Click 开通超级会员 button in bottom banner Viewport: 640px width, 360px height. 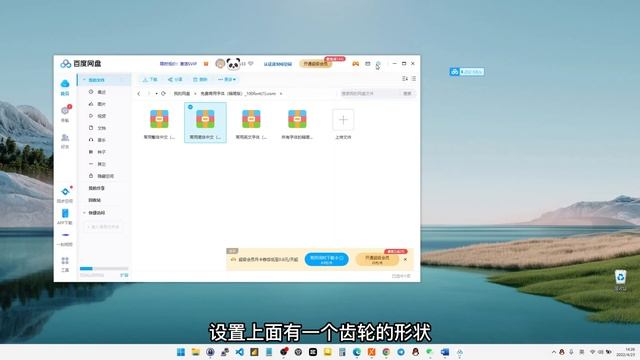point(377,259)
